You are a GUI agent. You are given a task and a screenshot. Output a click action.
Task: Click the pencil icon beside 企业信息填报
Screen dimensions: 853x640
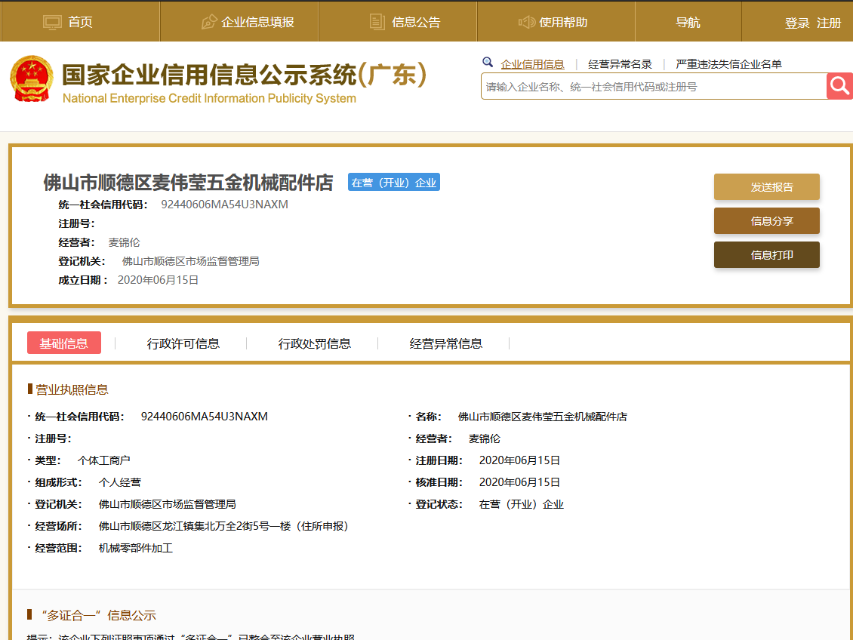pos(209,22)
